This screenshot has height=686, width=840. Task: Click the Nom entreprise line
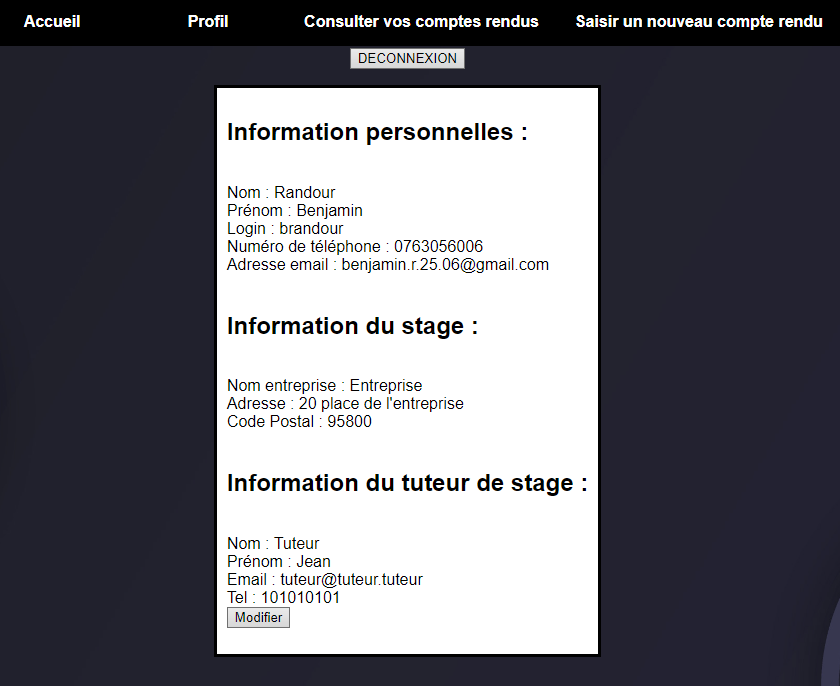324,386
